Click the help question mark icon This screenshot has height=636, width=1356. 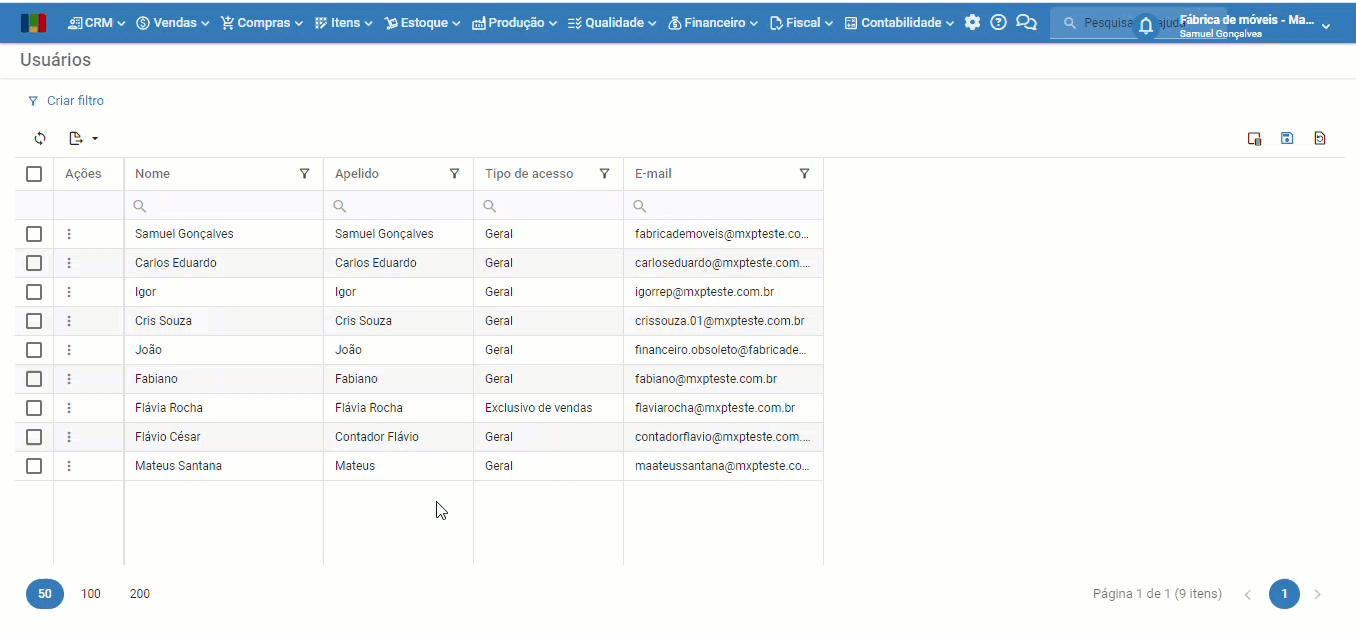pyautogui.click(x=998, y=22)
